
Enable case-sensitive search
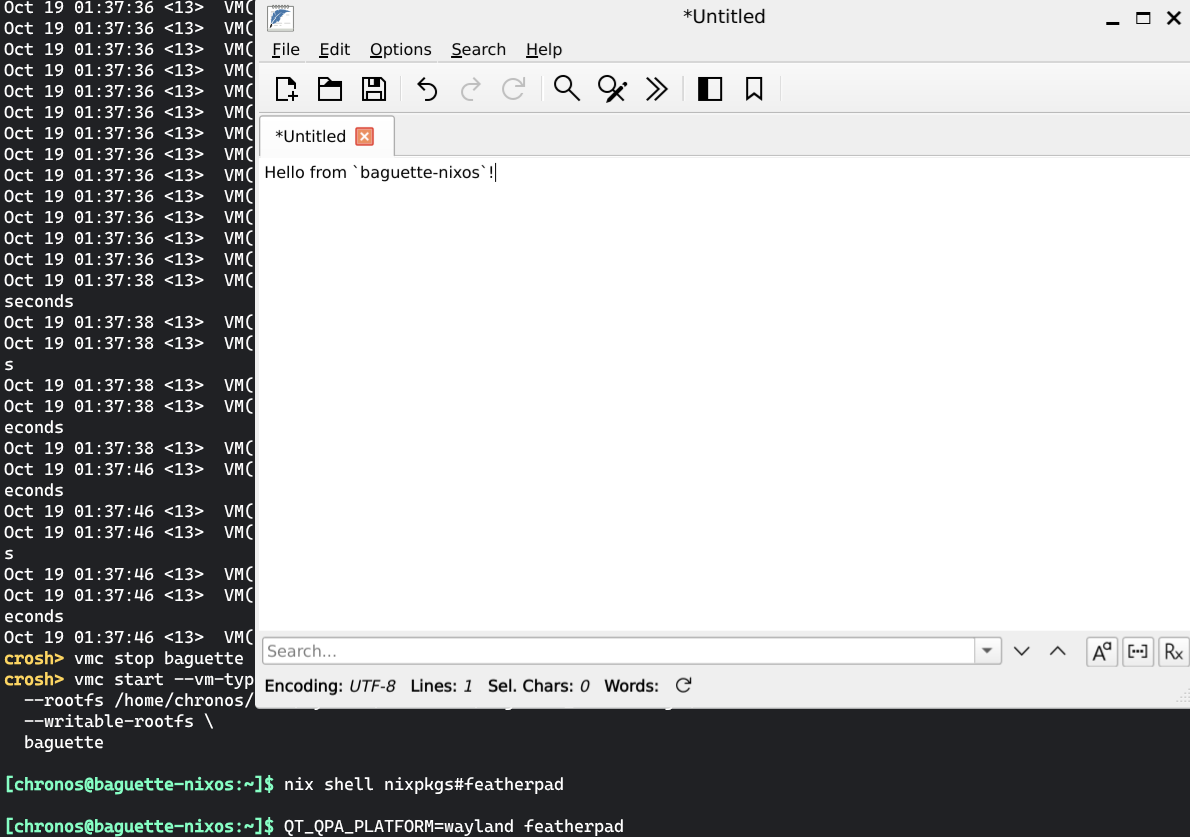coord(1101,651)
